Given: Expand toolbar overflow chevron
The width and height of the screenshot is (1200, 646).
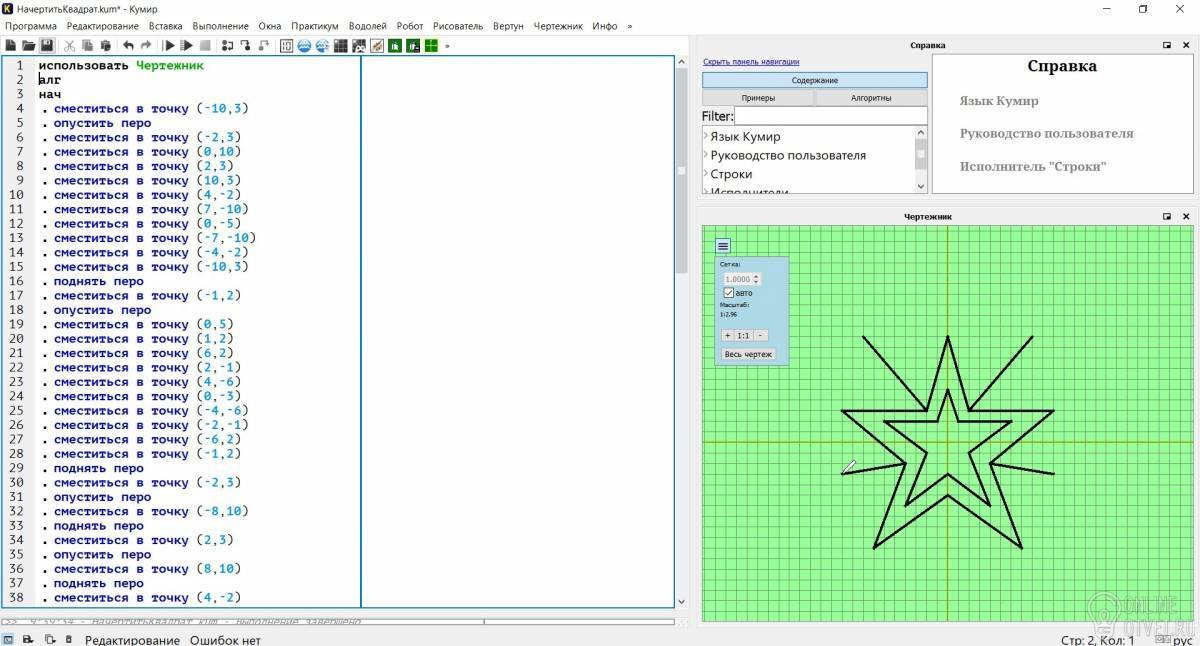Looking at the screenshot, I should [x=447, y=45].
